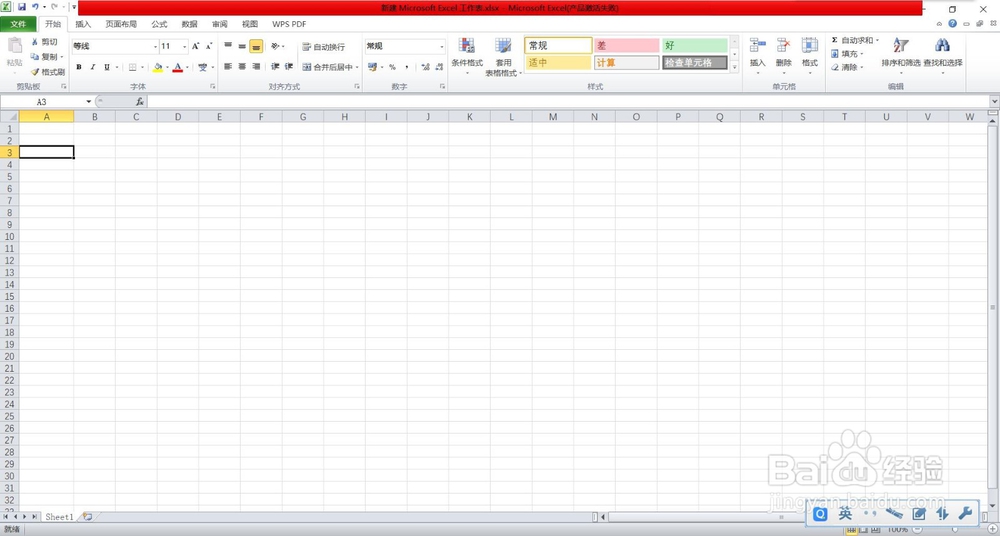Toggle align text left
Image resolution: width=1000 pixels, height=536 pixels.
point(228,66)
